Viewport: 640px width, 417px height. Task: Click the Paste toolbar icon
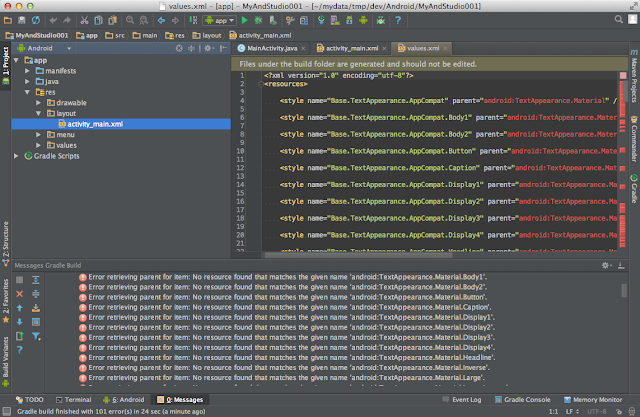point(112,20)
